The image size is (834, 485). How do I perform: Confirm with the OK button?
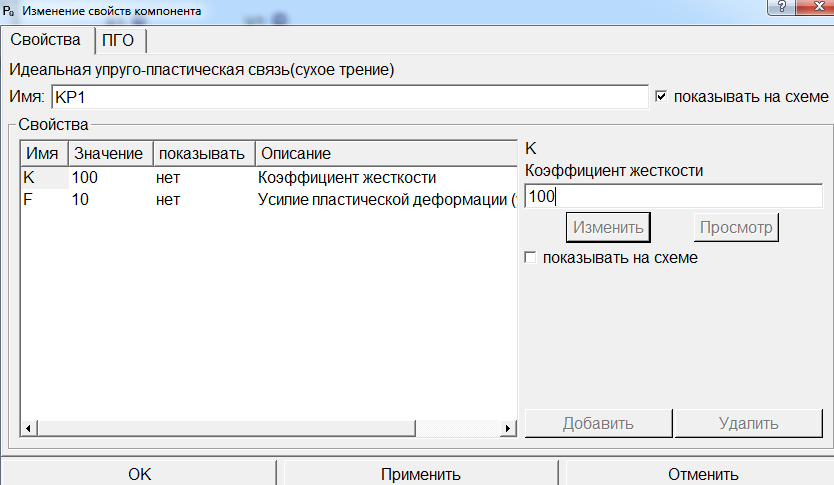point(140,474)
